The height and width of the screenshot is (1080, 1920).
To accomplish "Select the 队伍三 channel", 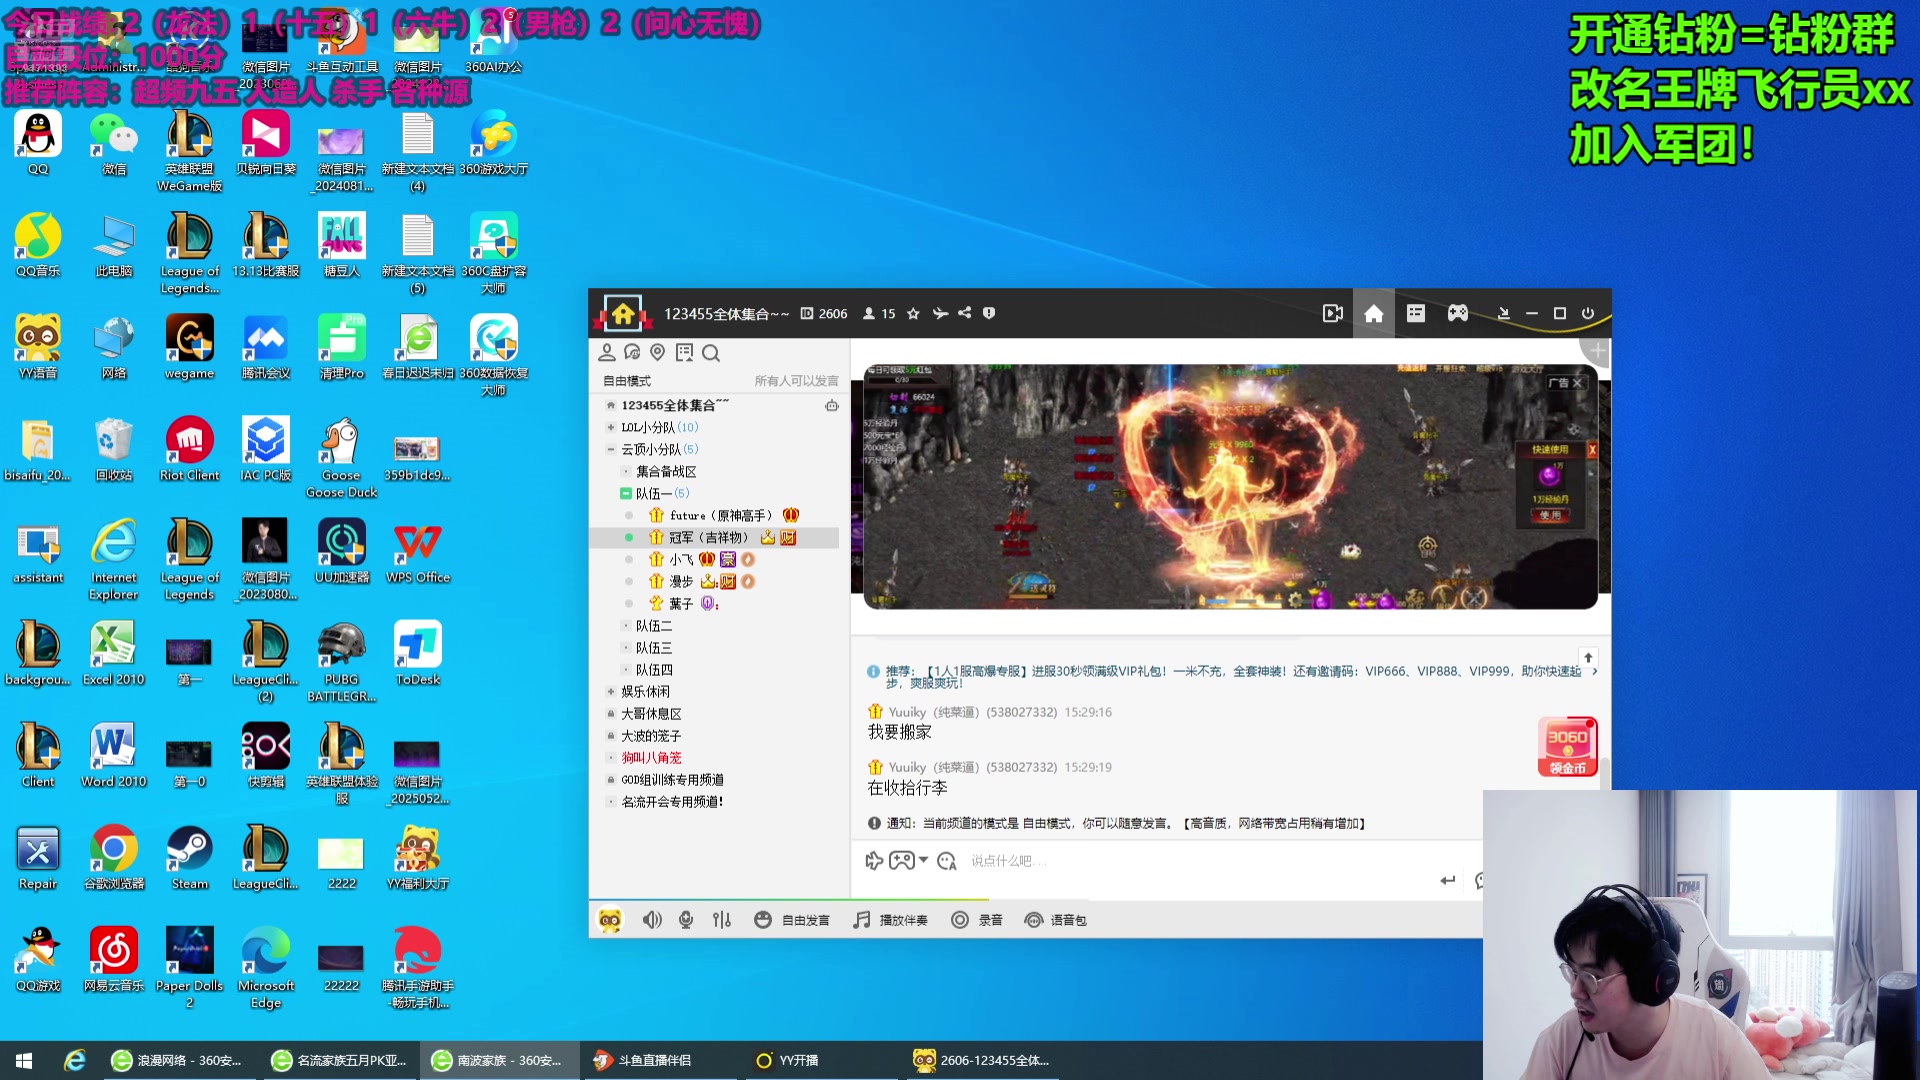I will click(x=654, y=648).
